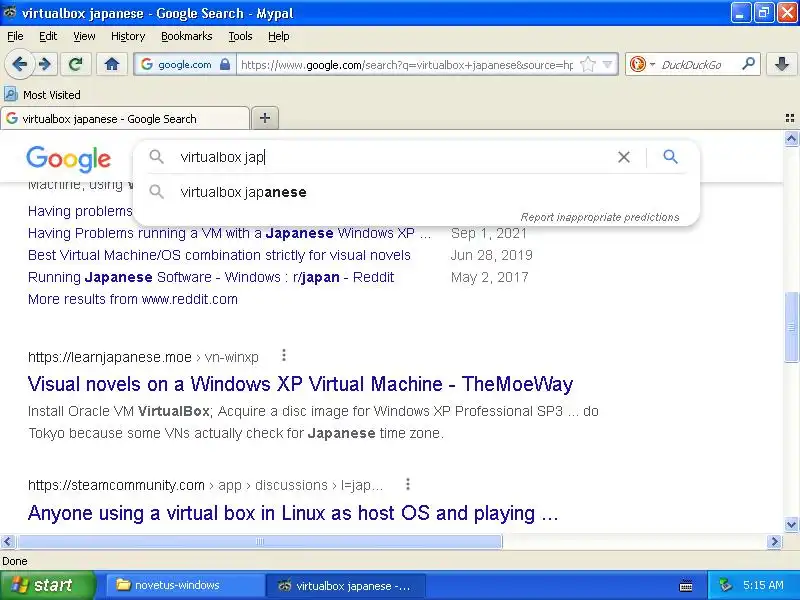The width and height of the screenshot is (800, 600).
Task: Click the horizontal scrollbar left arrow
Action: click(8, 541)
